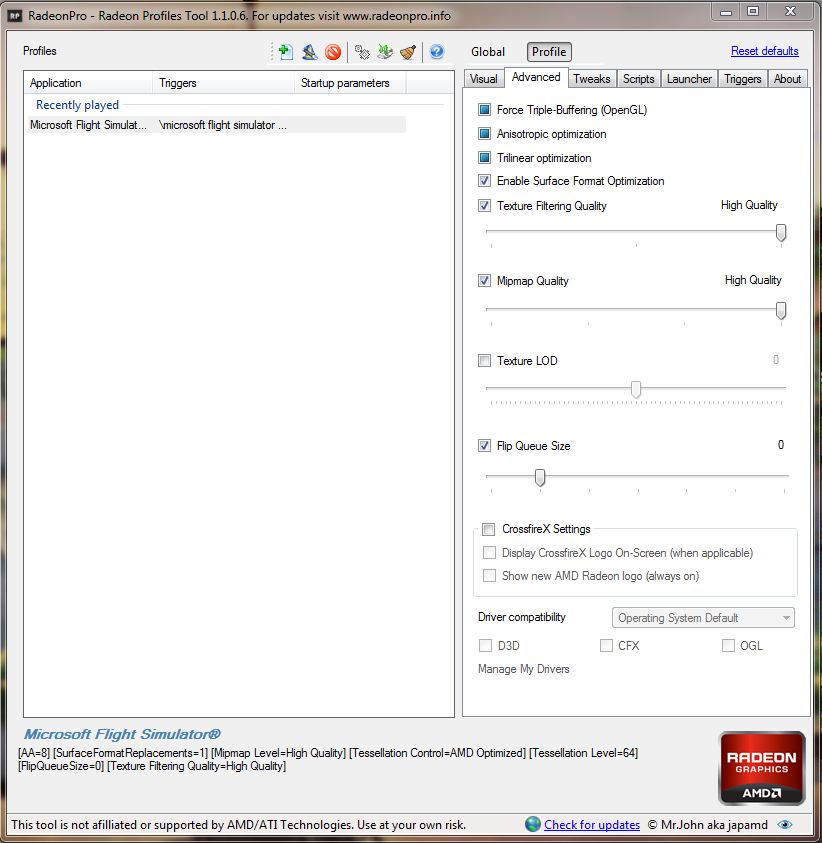Image resolution: width=822 pixels, height=843 pixels.
Task: Open the Launcher tab
Action: pos(689,78)
